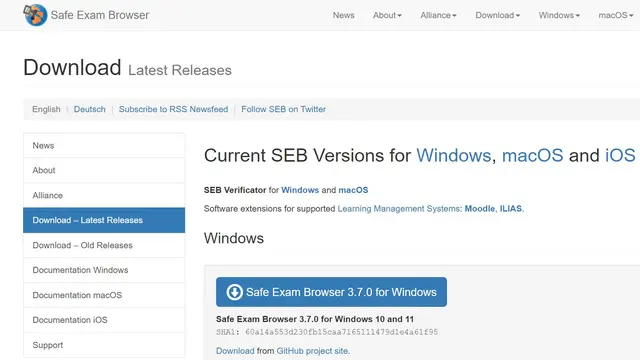Open Subscribe to RSS Newsfeed link
This screenshot has height=360, width=640.
[173, 109]
